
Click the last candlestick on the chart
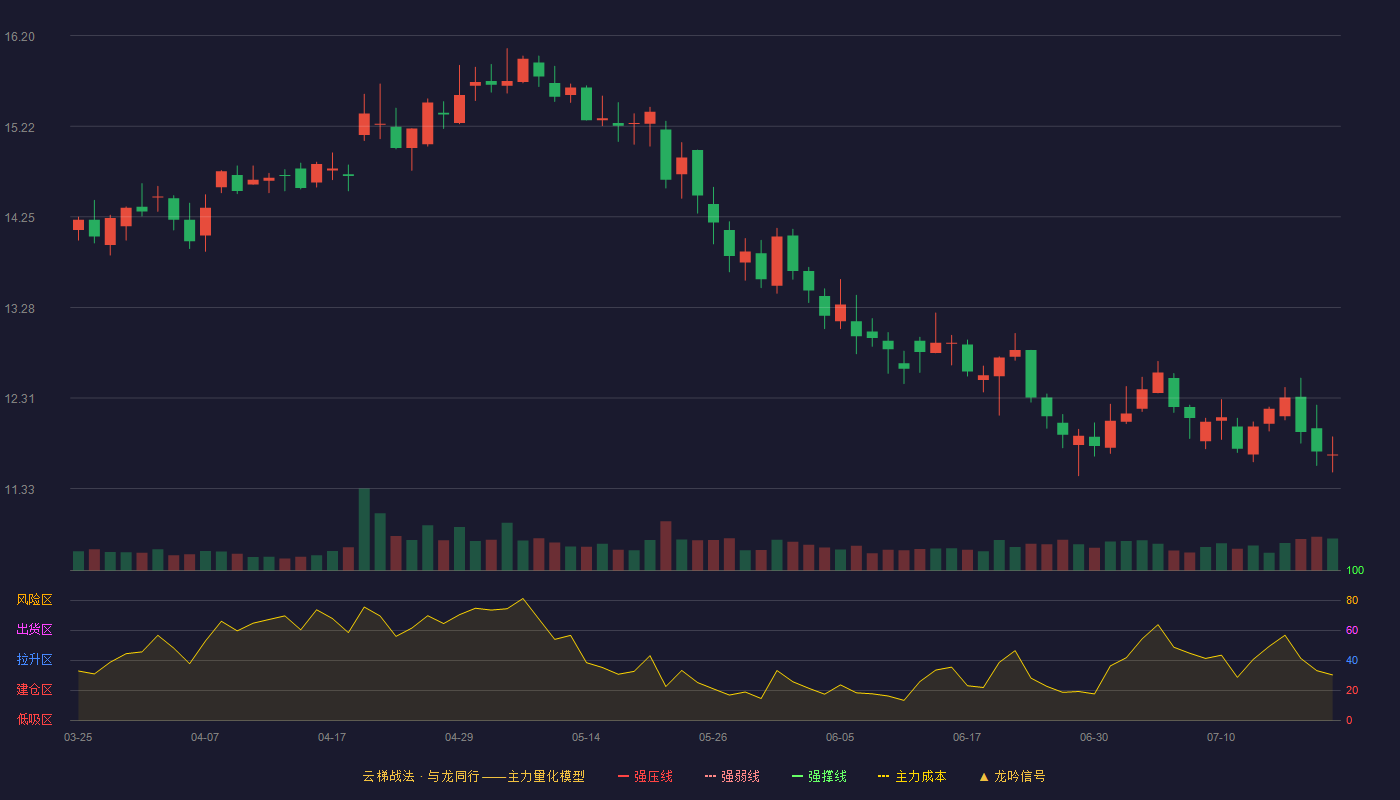[x=1332, y=455]
